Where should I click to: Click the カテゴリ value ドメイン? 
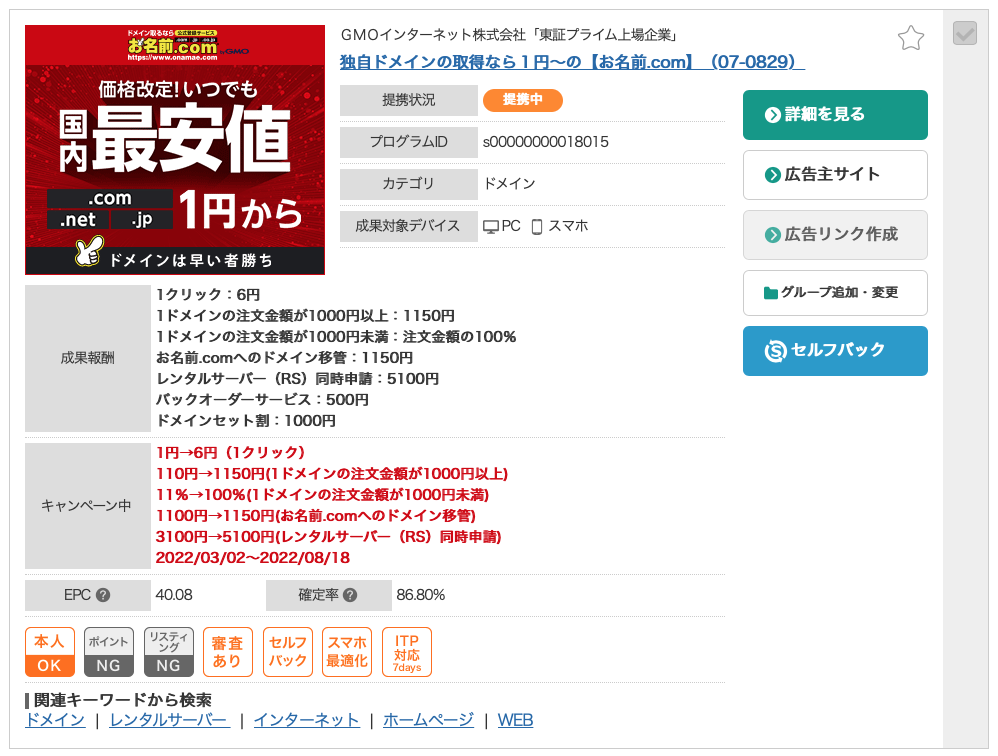[x=509, y=183]
